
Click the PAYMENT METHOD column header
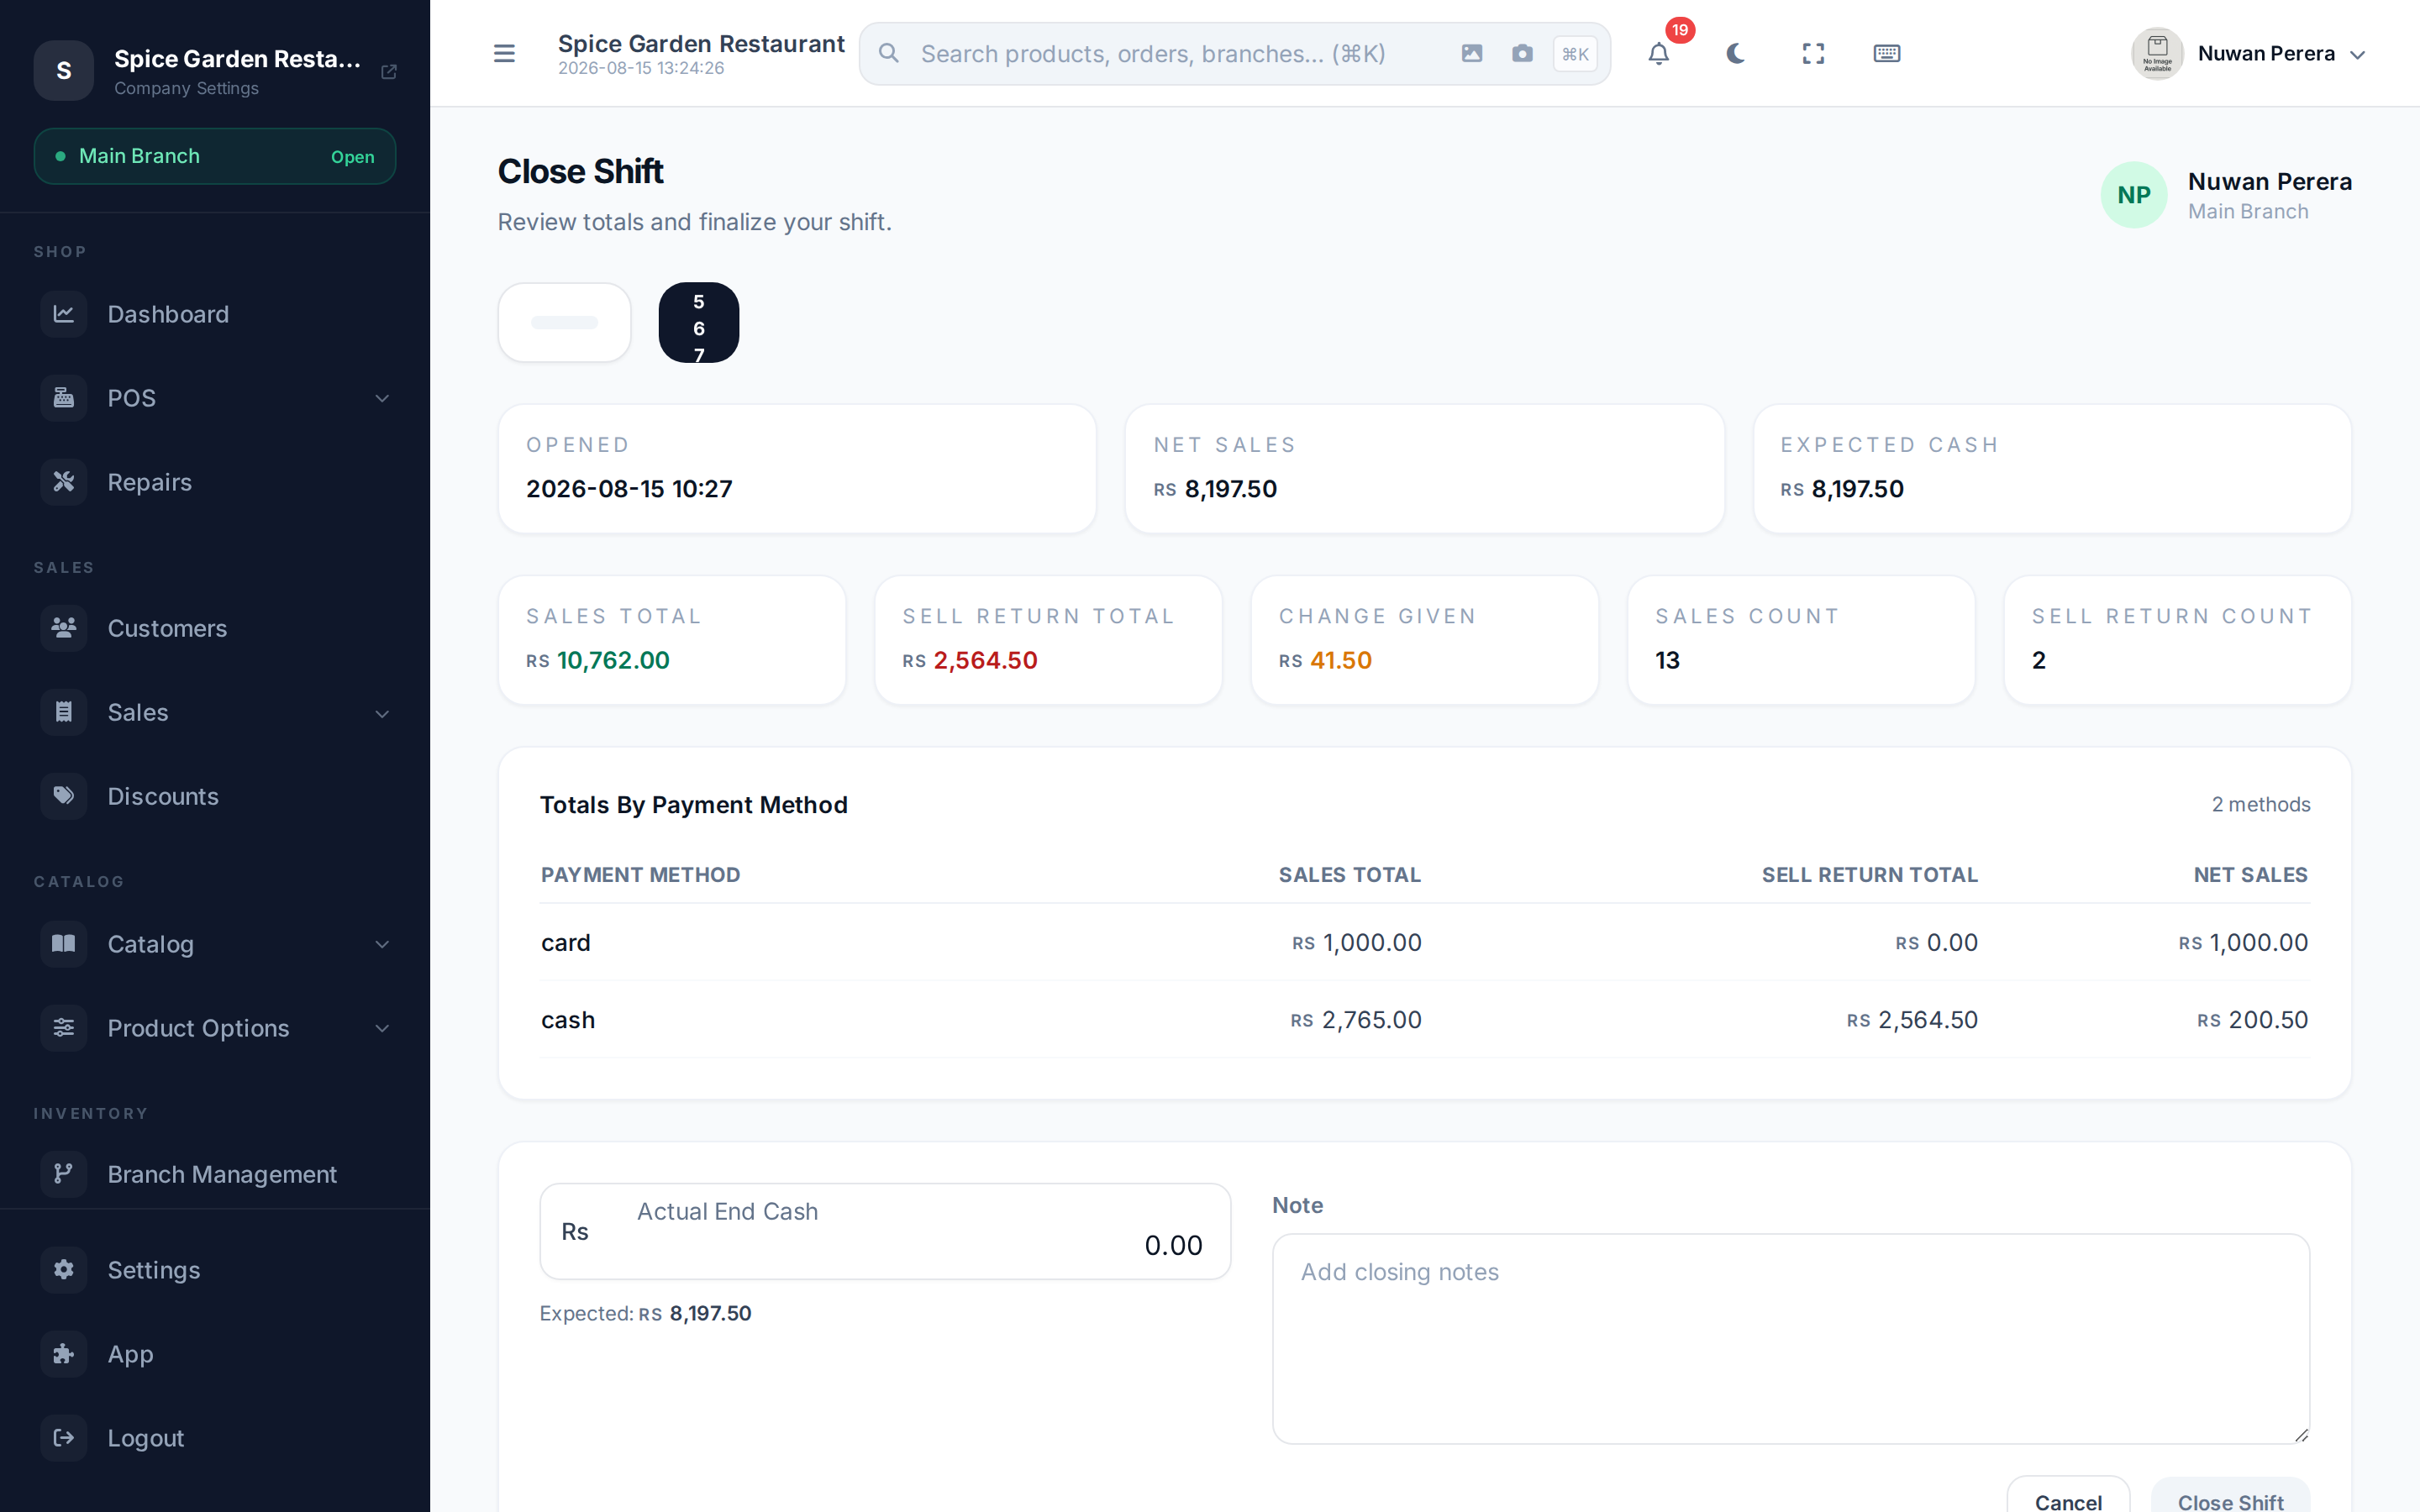[640, 875]
